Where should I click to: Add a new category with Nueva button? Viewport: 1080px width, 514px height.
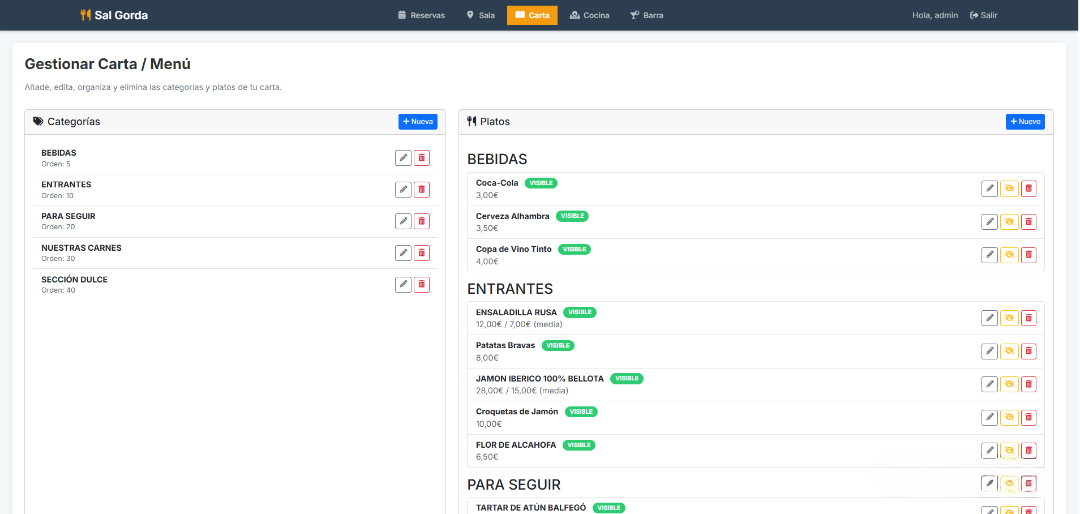(x=418, y=122)
